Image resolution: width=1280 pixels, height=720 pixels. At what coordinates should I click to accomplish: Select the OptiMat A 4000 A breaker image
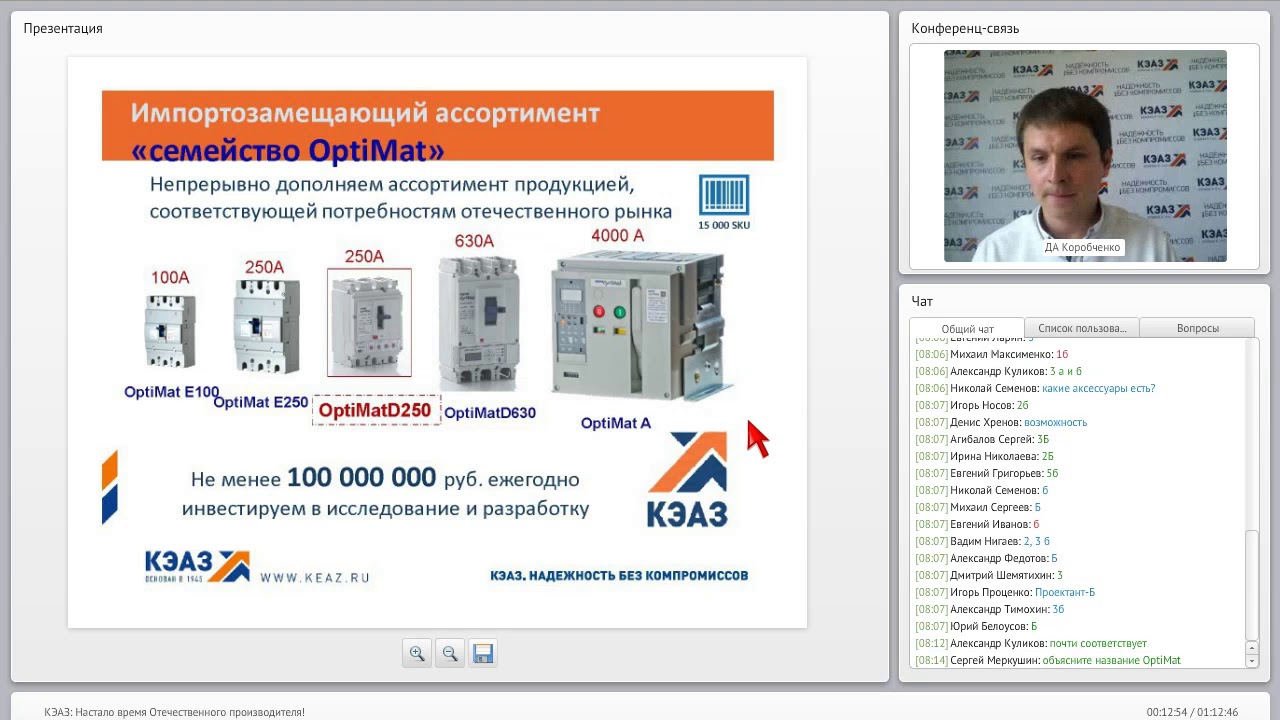[640, 325]
